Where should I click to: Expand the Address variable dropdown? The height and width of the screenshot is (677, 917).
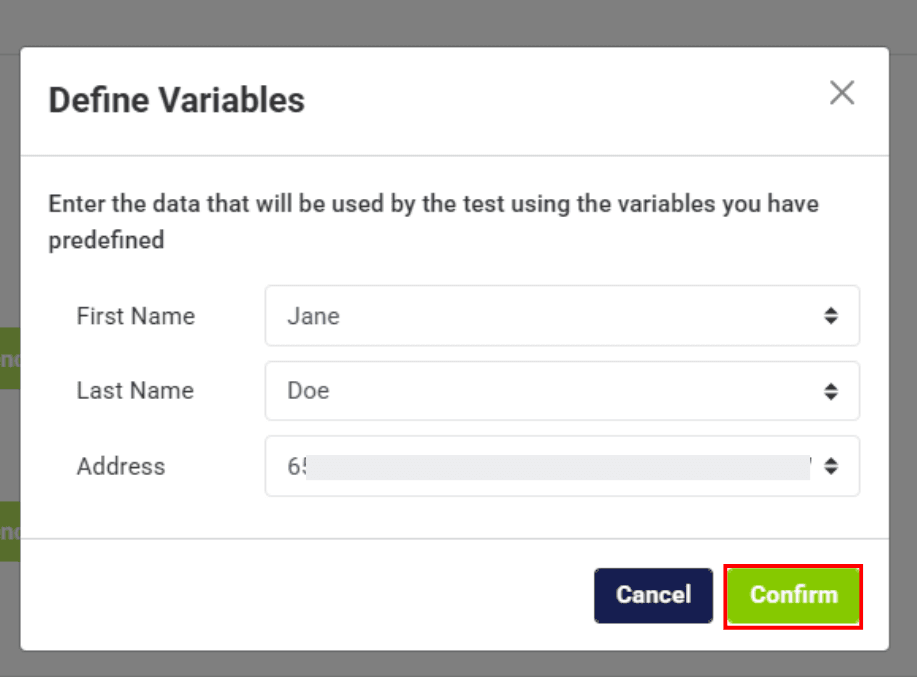[x=561, y=466]
